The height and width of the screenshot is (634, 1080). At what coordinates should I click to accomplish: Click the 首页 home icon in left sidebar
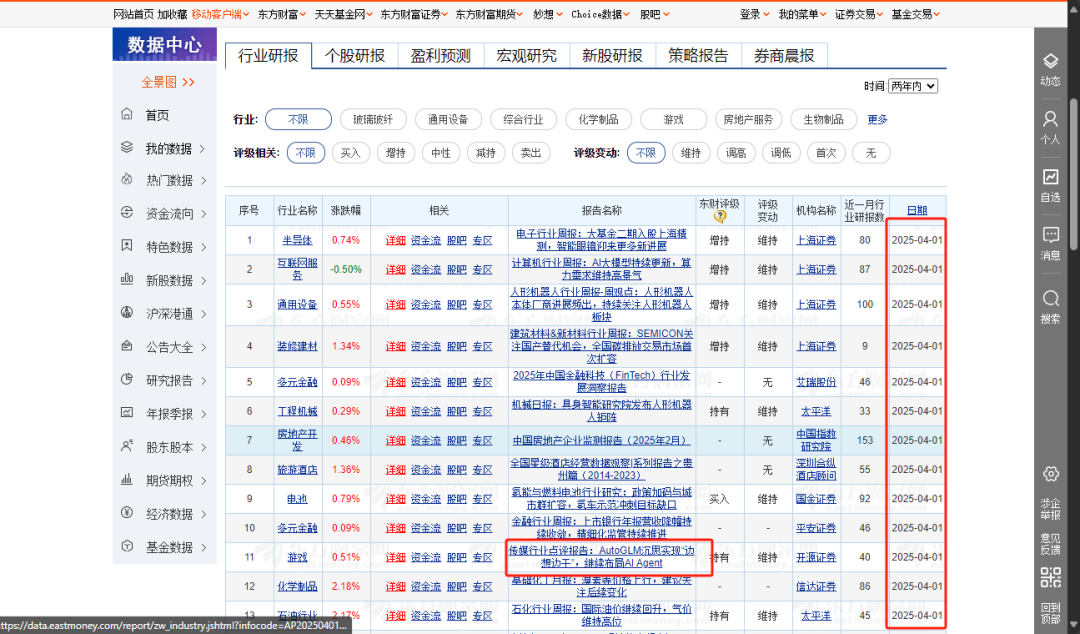pyautogui.click(x=127, y=114)
